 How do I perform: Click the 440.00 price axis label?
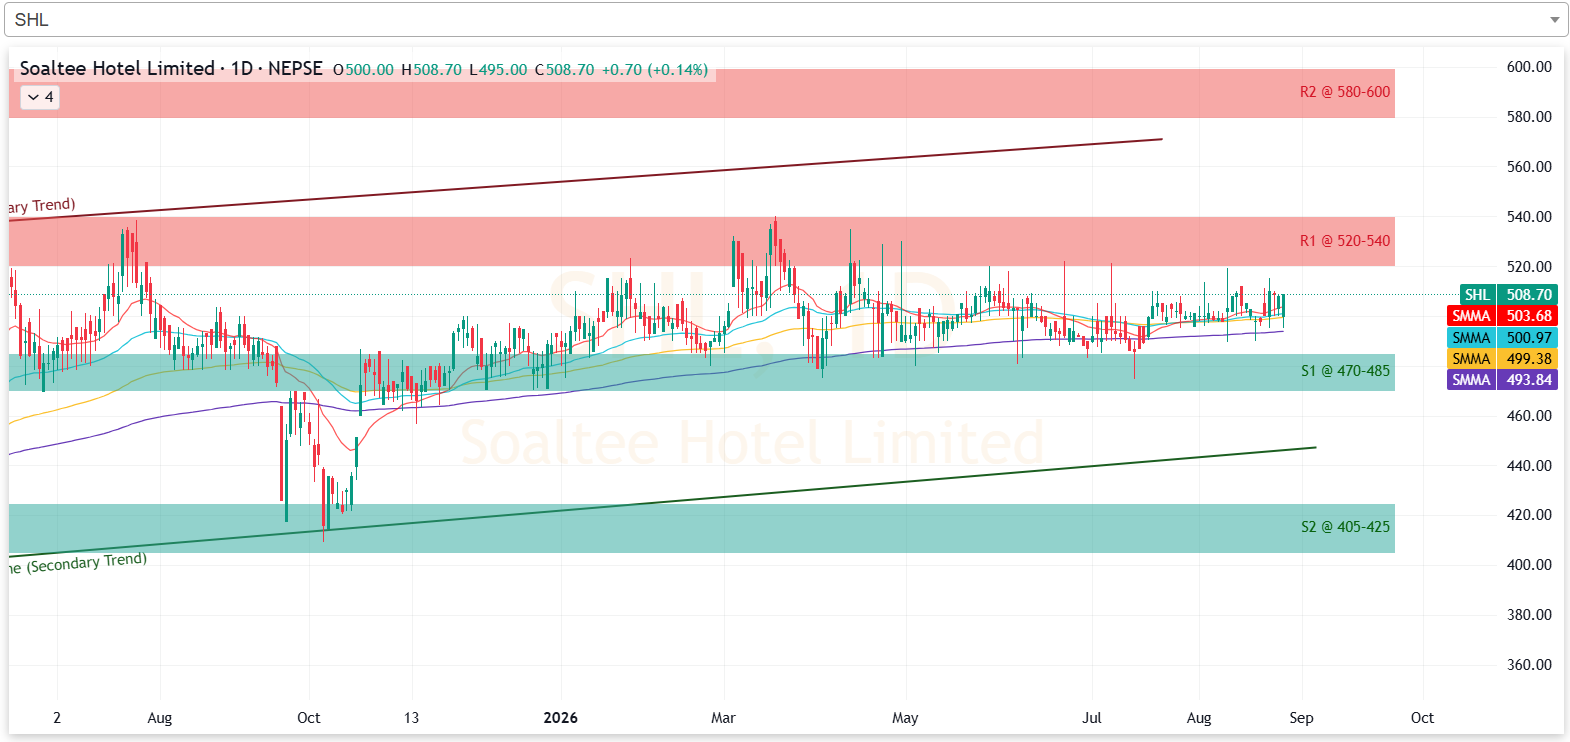tap(1529, 466)
